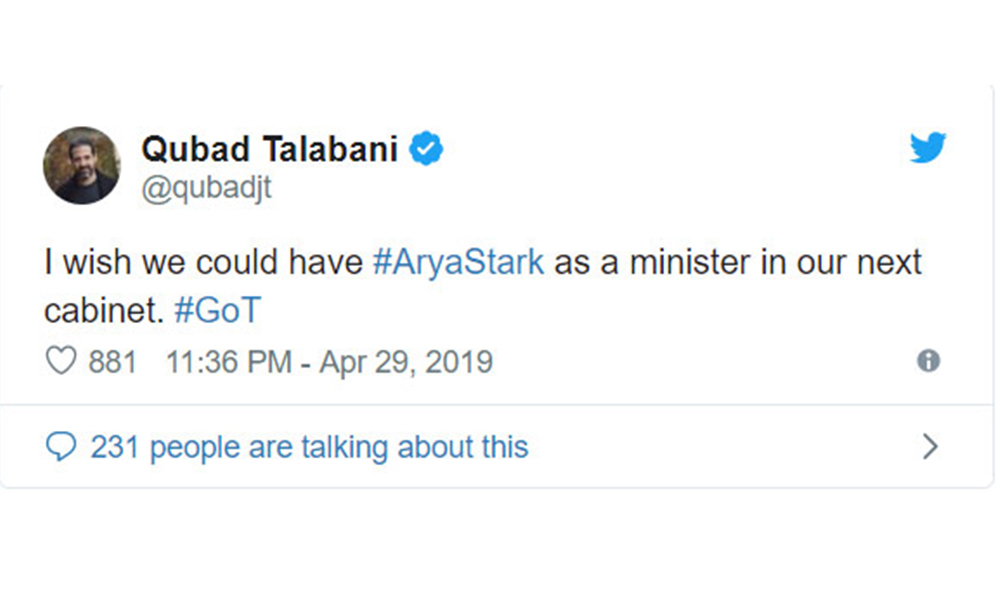Expand the conversation with the right chevron
1000x600 pixels.
pos(930,446)
